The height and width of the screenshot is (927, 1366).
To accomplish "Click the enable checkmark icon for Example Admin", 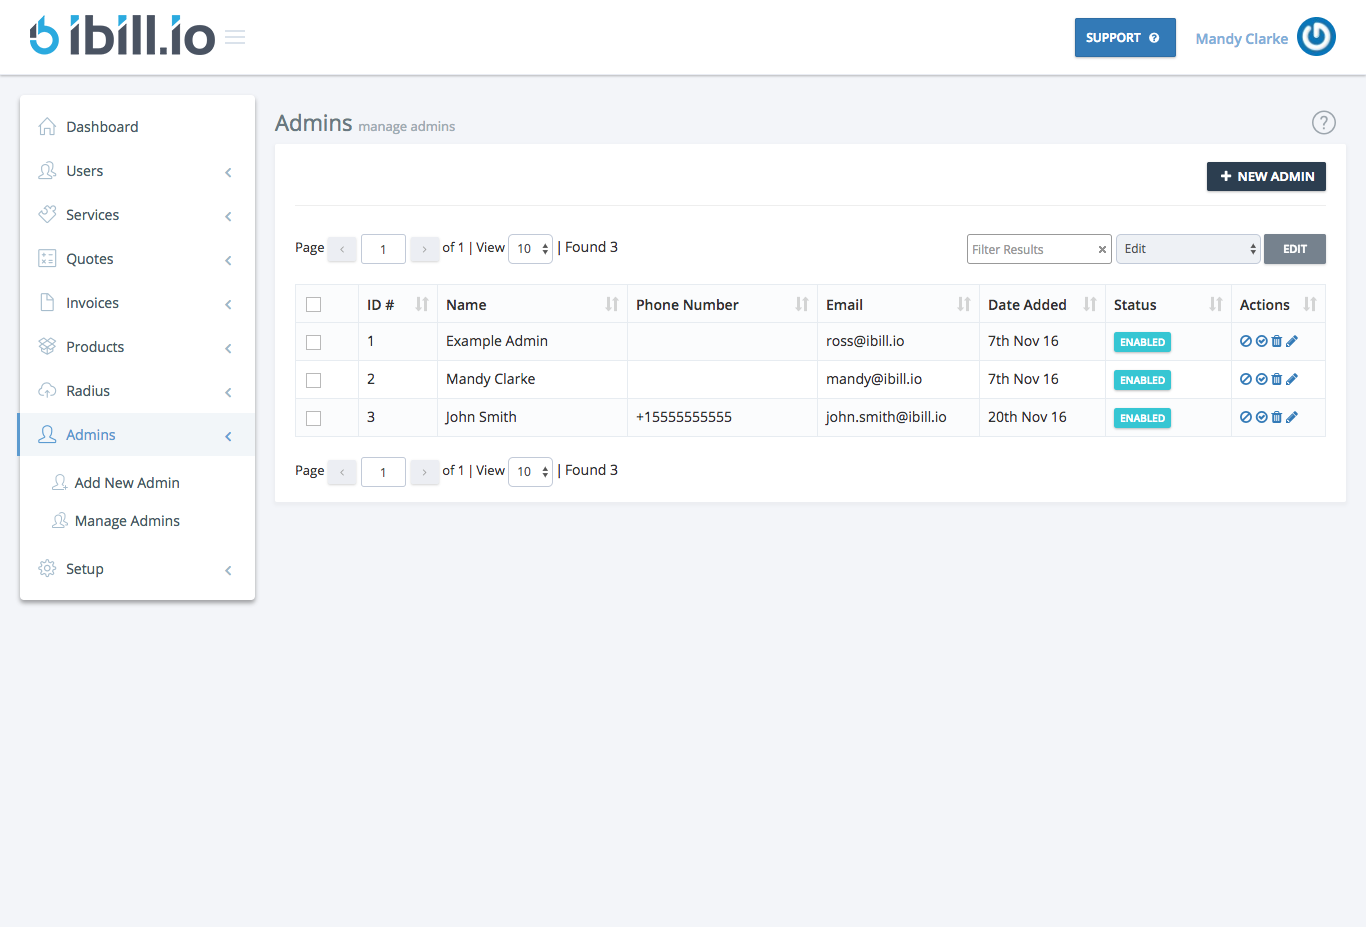I will [1262, 341].
